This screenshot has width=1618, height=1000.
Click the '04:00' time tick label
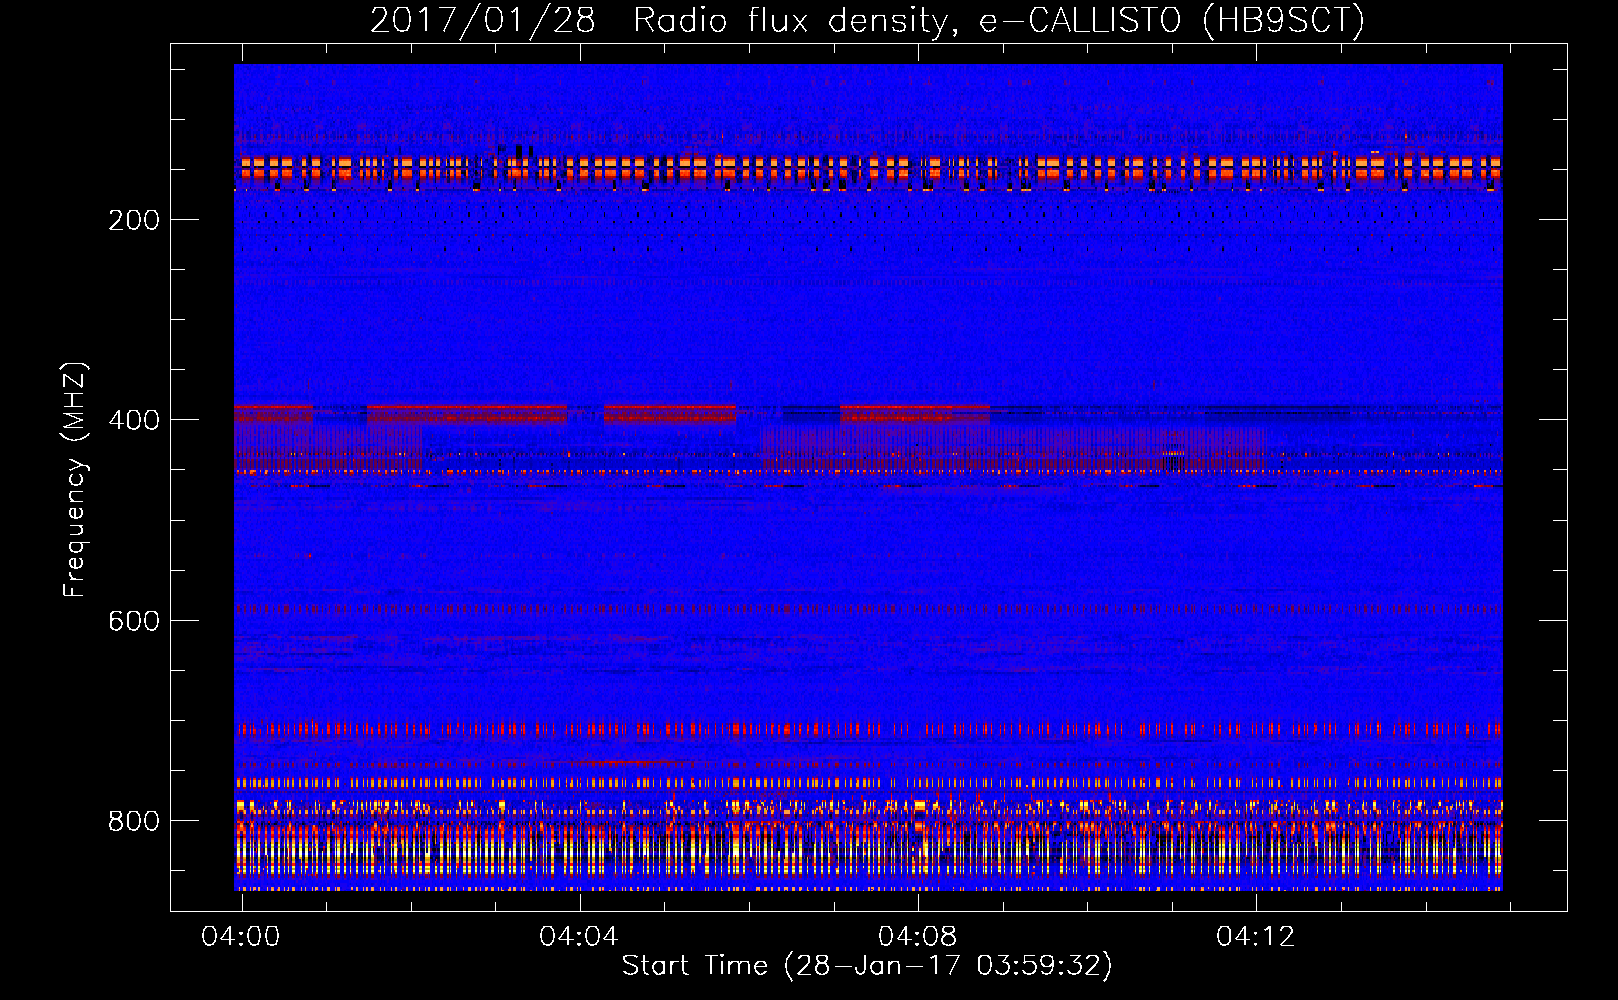[241, 937]
